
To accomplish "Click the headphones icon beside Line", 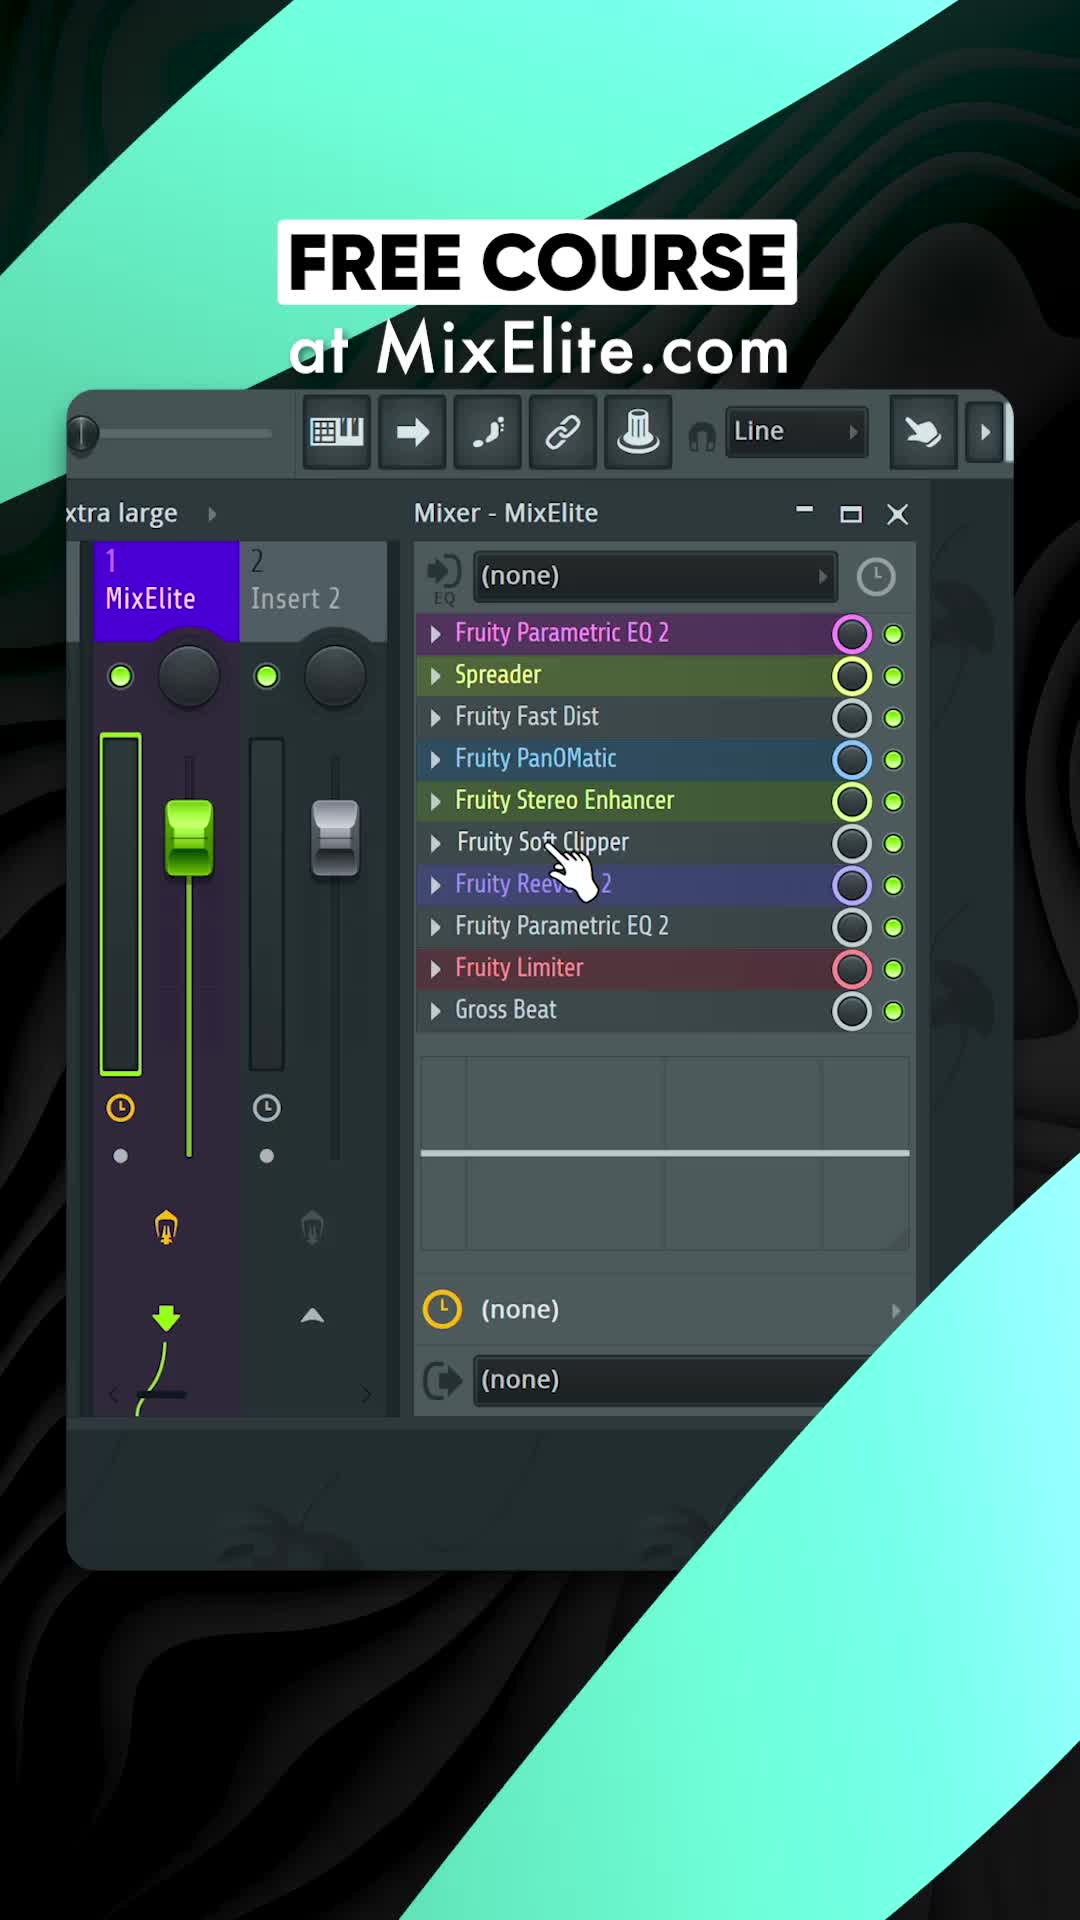I will [x=702, y=436].
